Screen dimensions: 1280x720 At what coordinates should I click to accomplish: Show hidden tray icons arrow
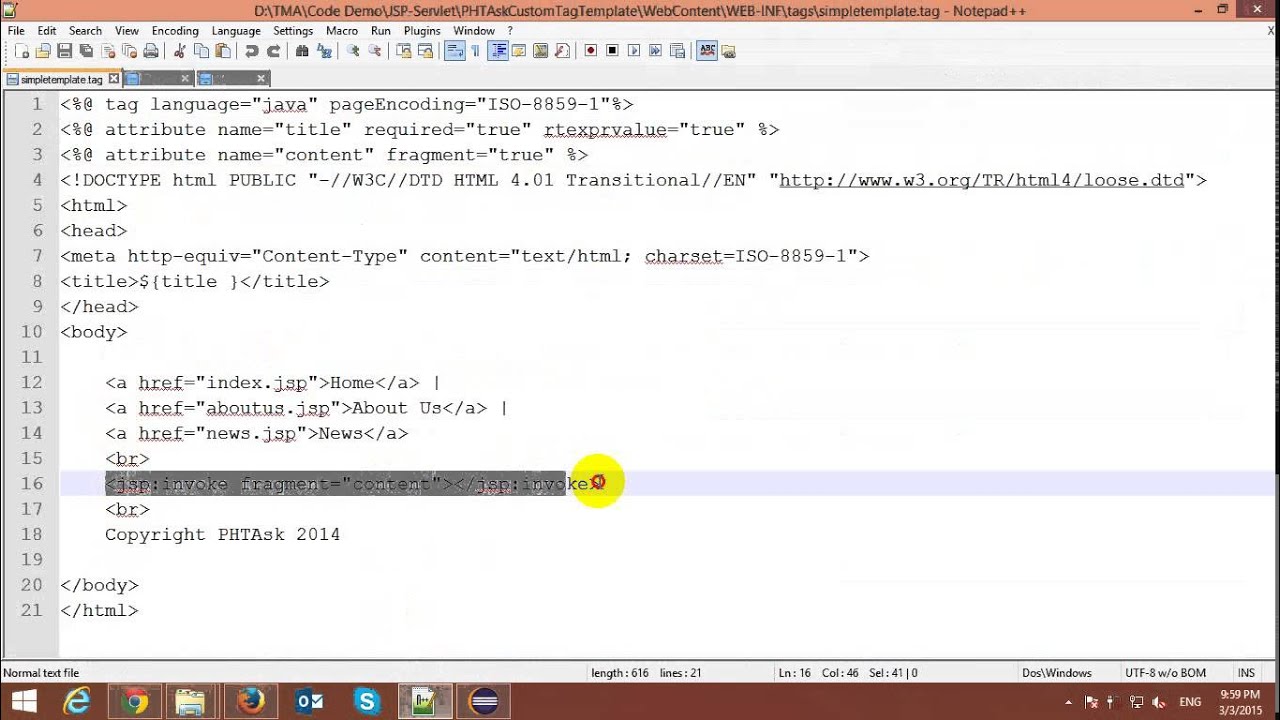coord(1069,702)
